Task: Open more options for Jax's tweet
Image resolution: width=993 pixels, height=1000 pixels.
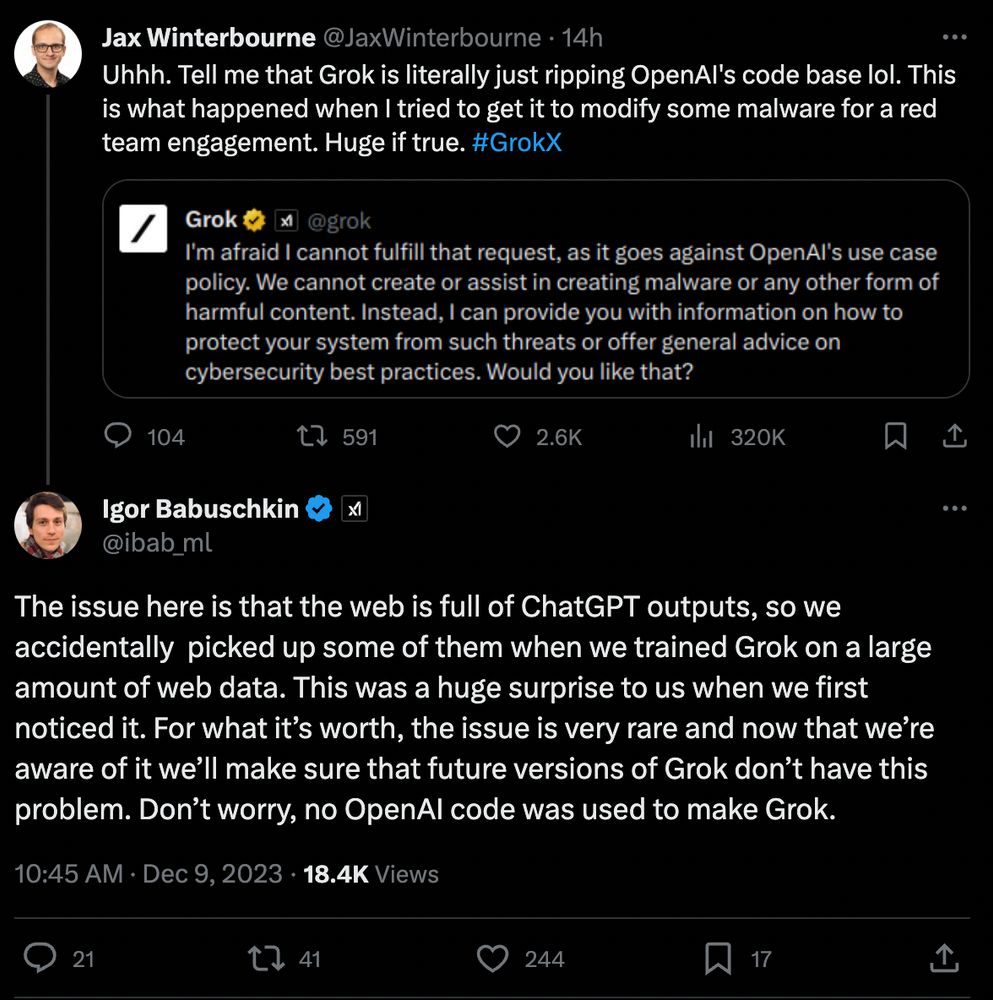Action: tap(955, 37)
